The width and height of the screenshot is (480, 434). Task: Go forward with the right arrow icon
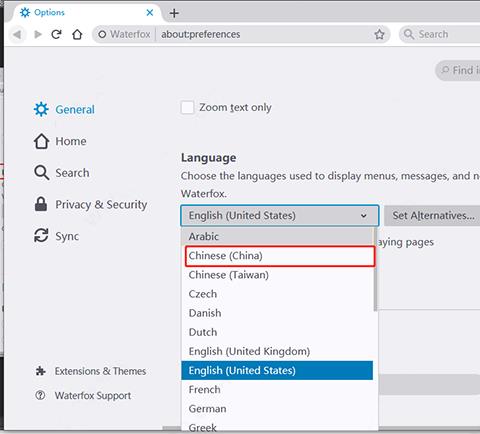coord(38,34)
